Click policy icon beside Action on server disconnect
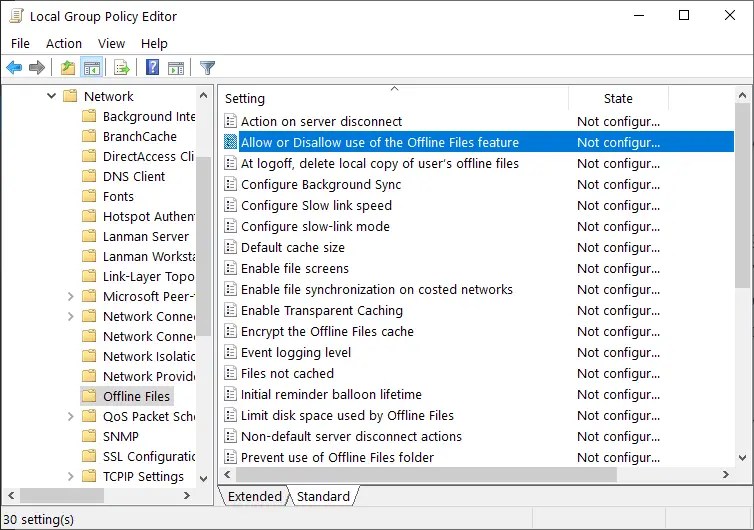Screen dimensions: 754x530 point(231,121)
